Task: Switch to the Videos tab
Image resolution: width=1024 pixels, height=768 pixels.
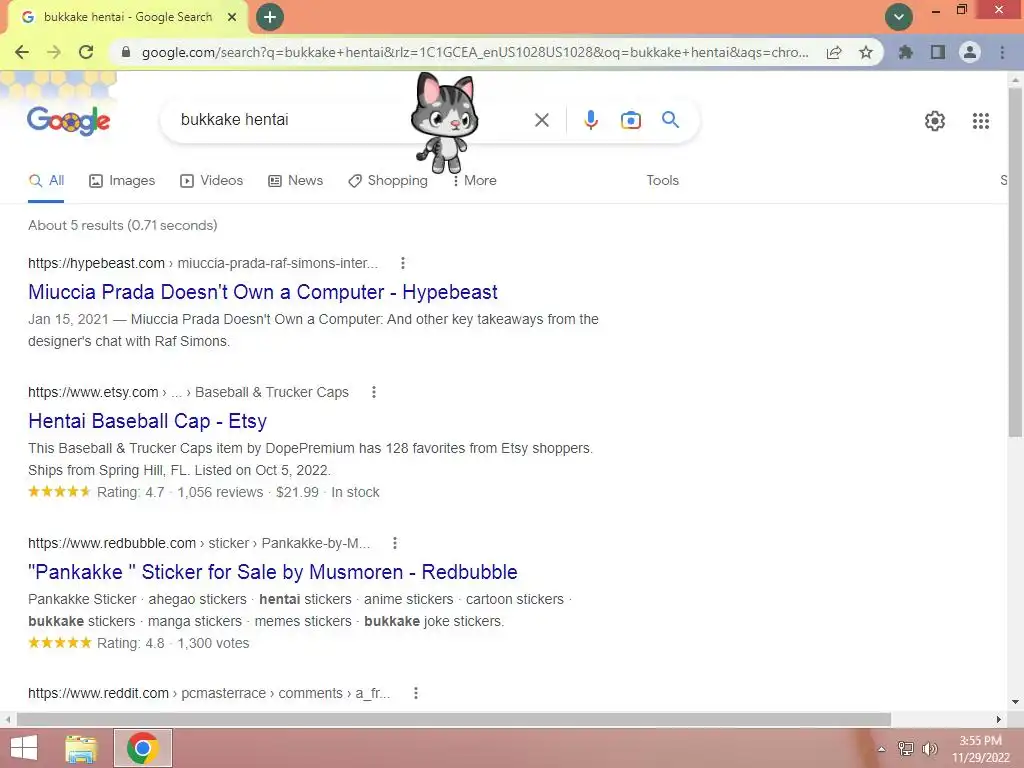Action: (212, 180)
